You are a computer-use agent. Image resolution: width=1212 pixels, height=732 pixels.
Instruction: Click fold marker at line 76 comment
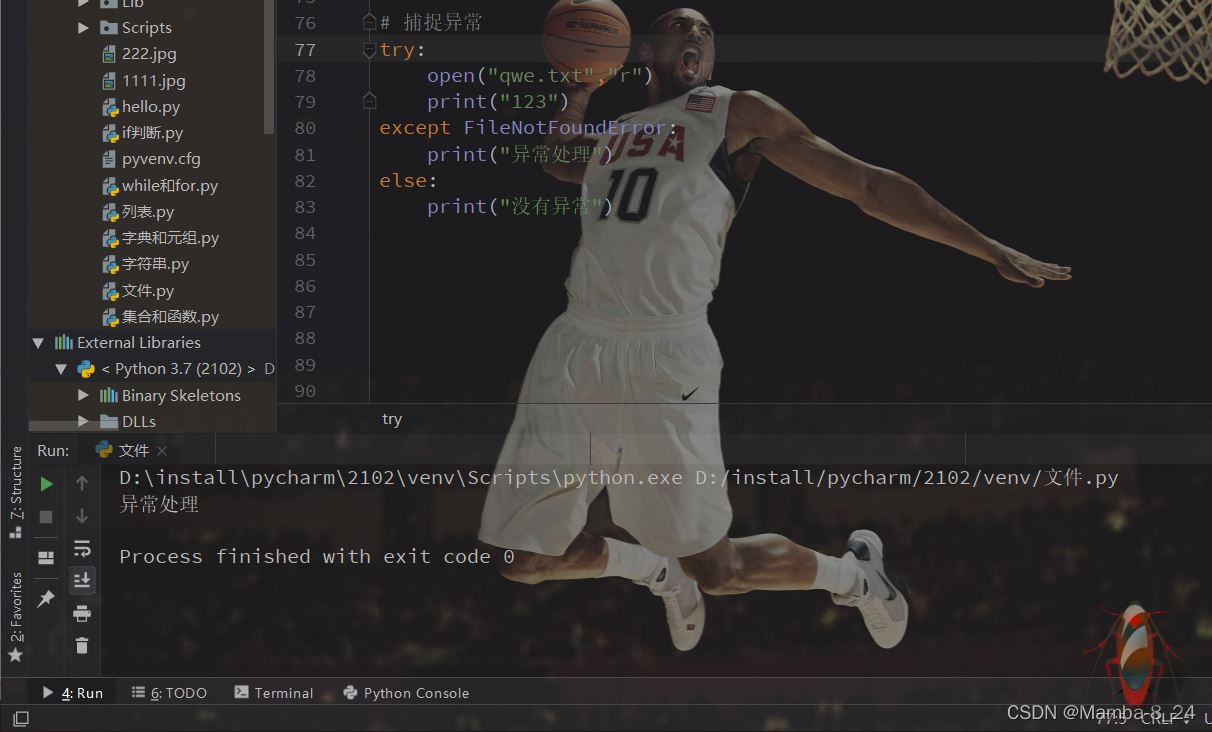(369, 23)
